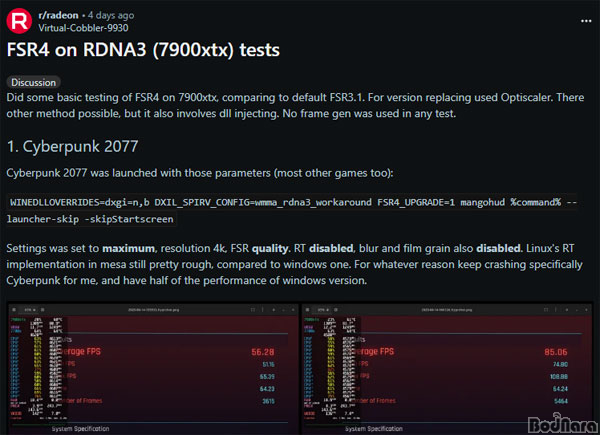
Task: Open the post options three-dot menu
Action: [x=586, y=21]
